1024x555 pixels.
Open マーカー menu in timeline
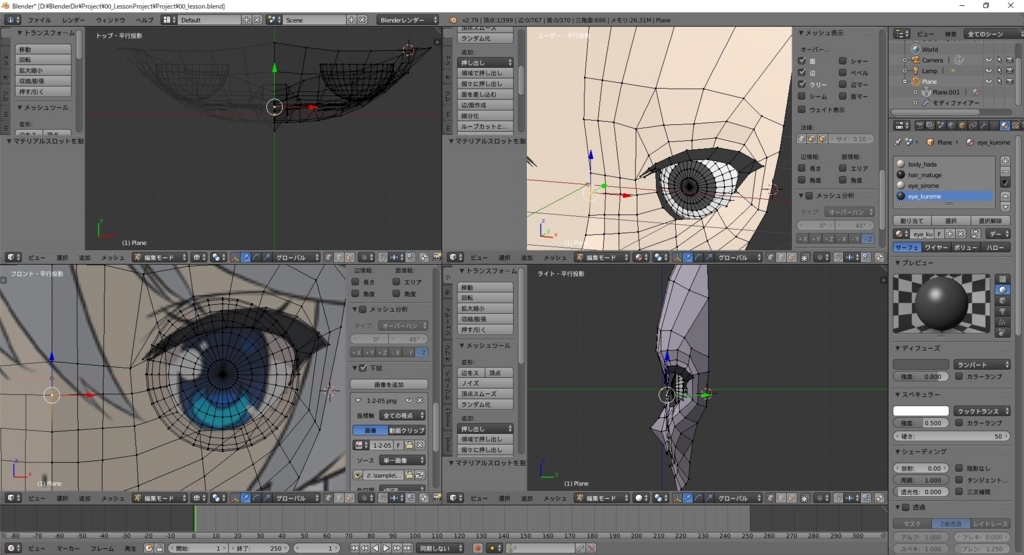[67, 548]
